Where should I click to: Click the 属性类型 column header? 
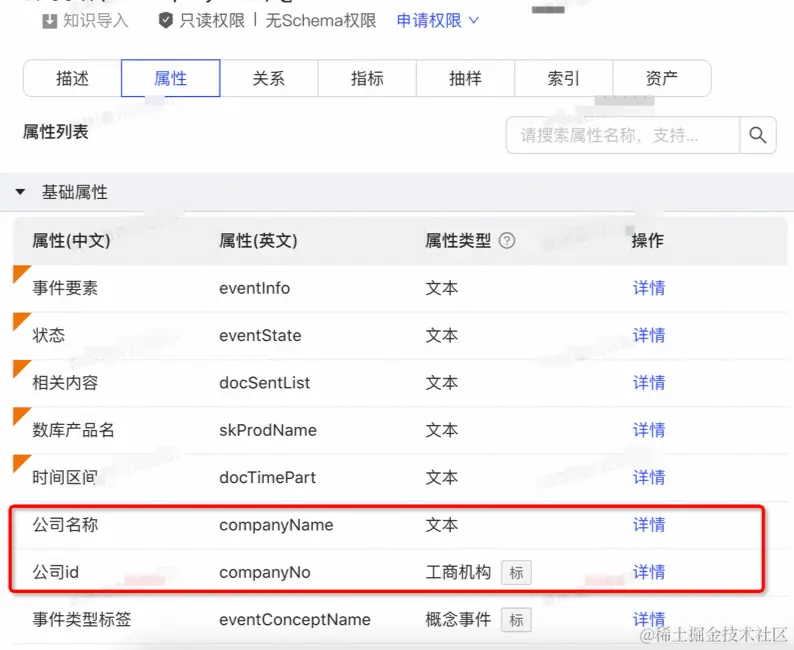458,240
